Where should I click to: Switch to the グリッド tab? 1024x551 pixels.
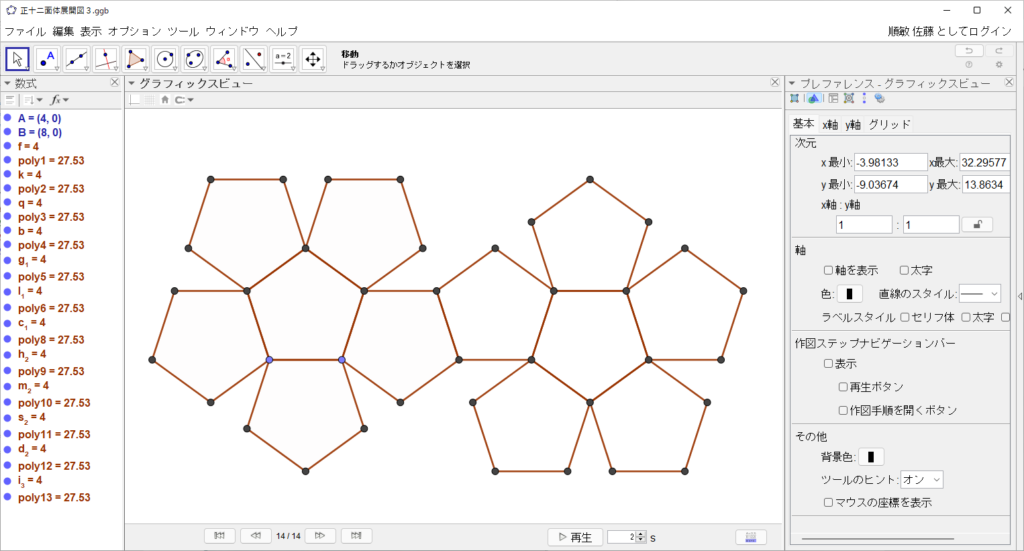pos(889,124)
